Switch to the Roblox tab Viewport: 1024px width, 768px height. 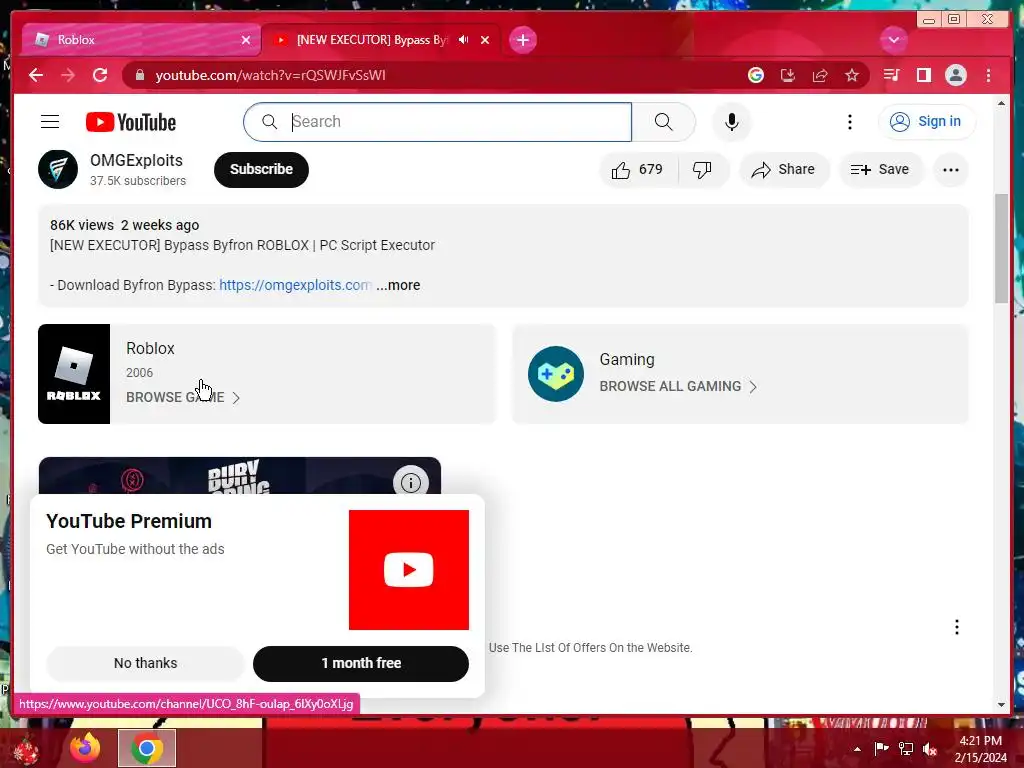tap(140, 40)
